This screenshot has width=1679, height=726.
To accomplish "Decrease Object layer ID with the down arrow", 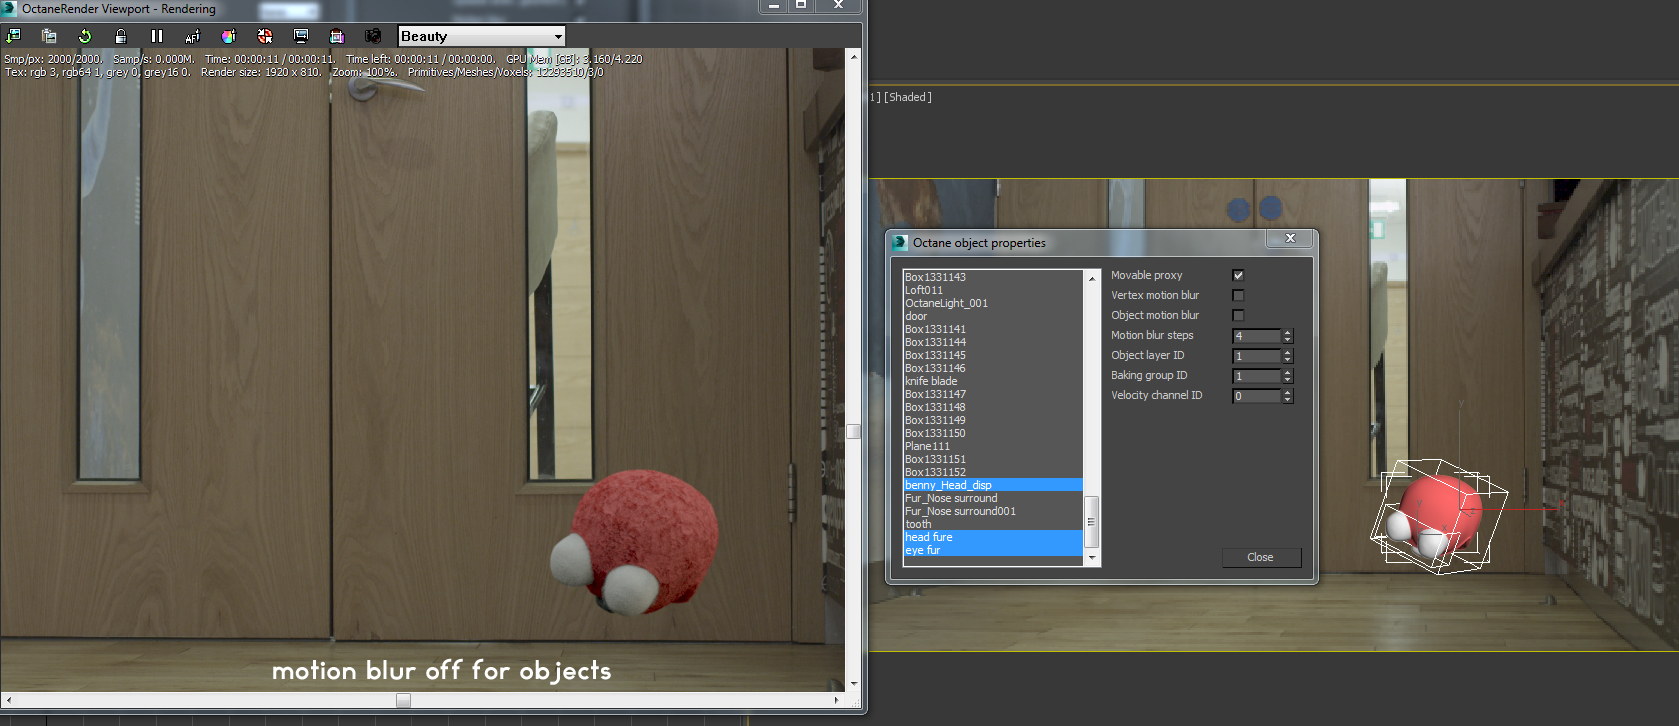I will point(1288,360).
